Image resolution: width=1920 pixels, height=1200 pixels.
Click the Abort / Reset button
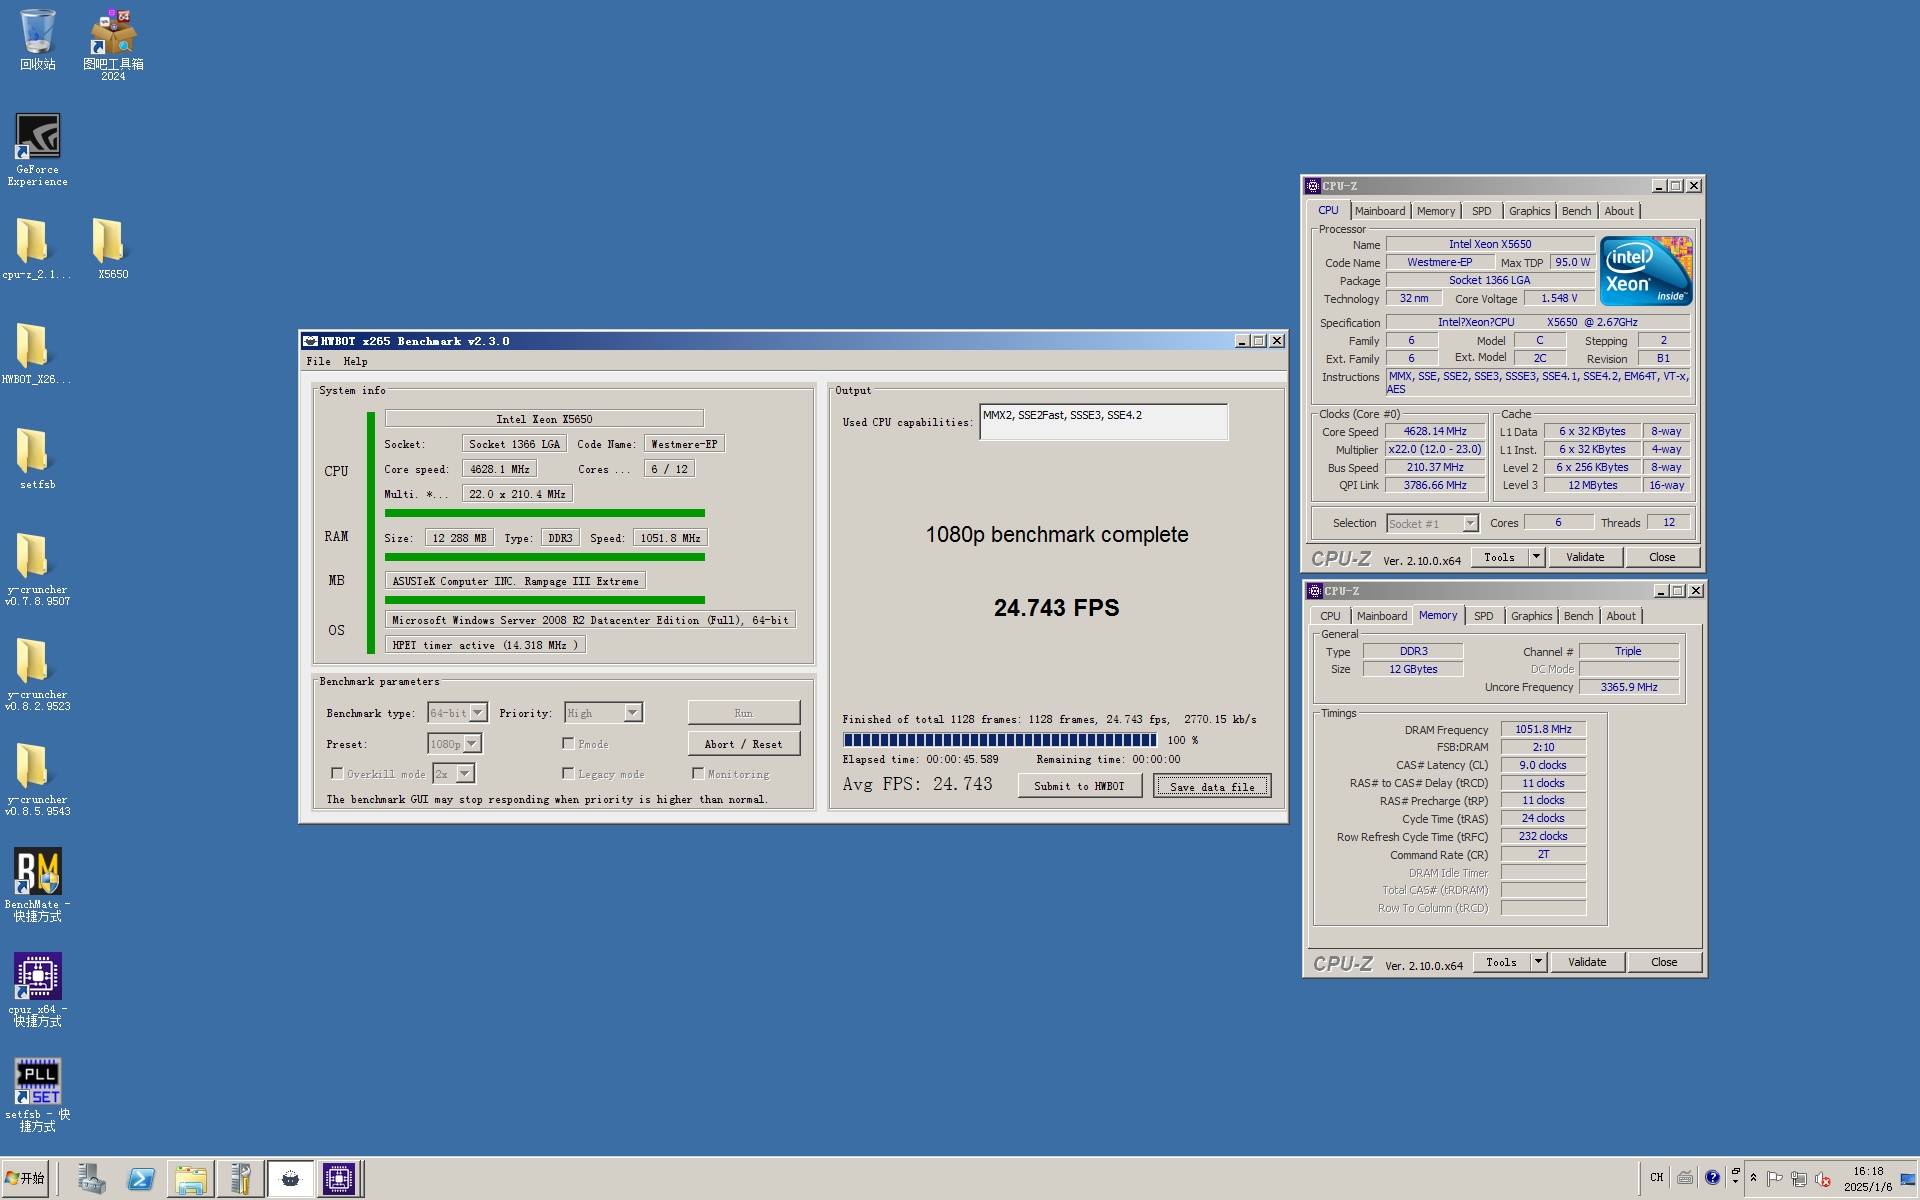(x=743, y=744)
